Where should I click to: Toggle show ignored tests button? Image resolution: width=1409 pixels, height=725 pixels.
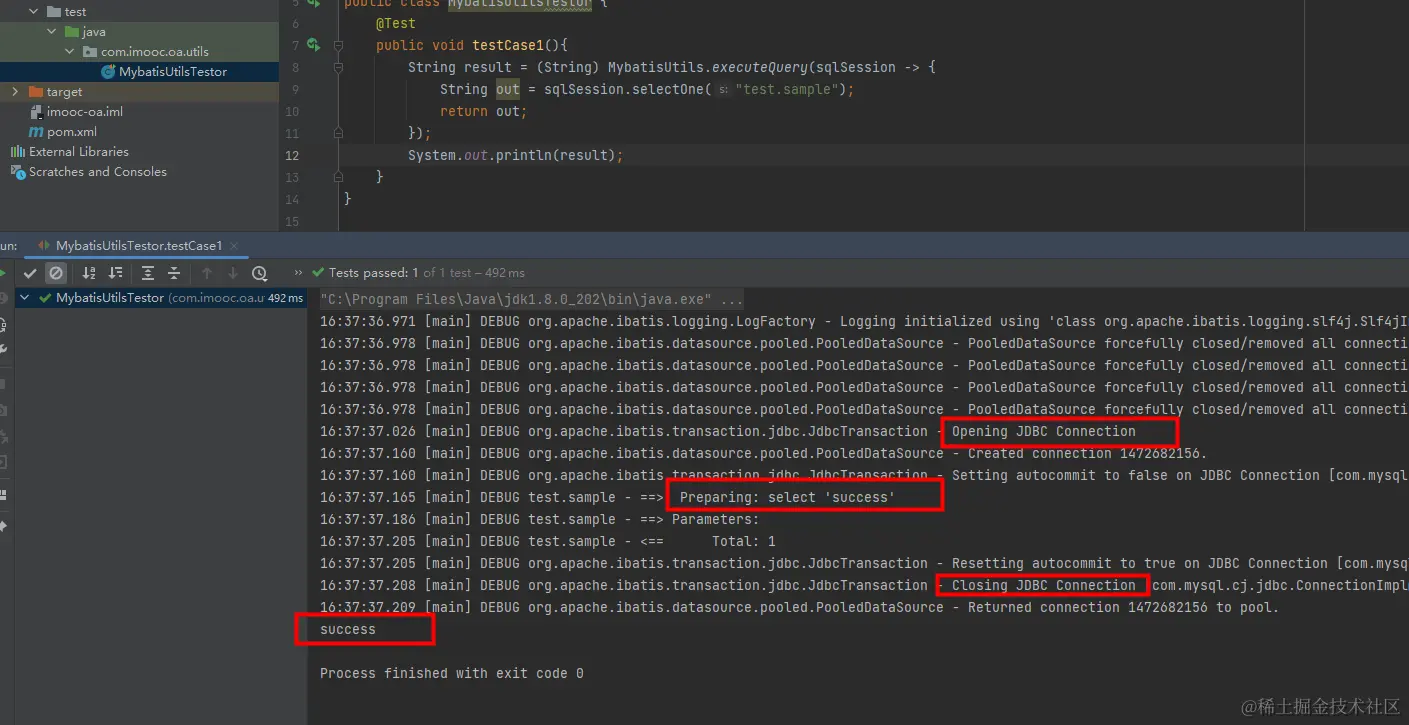(56, 273)
